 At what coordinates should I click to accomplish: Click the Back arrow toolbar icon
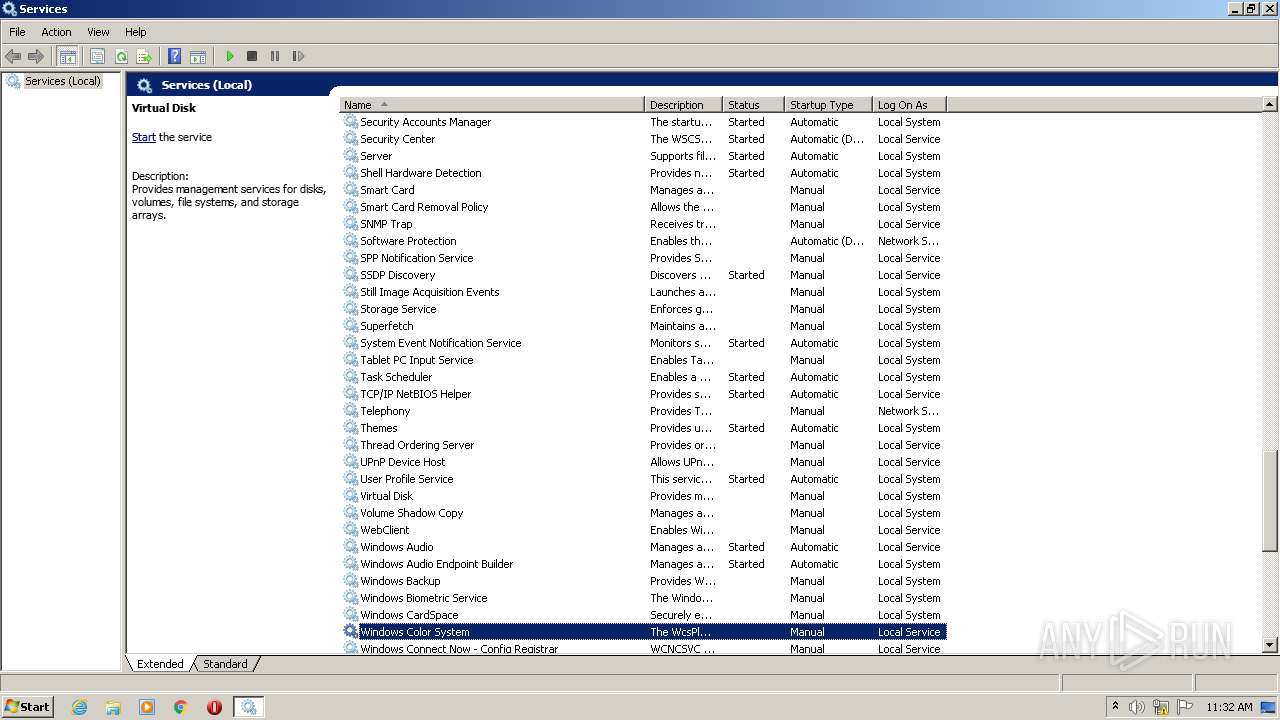pos(13,56)
